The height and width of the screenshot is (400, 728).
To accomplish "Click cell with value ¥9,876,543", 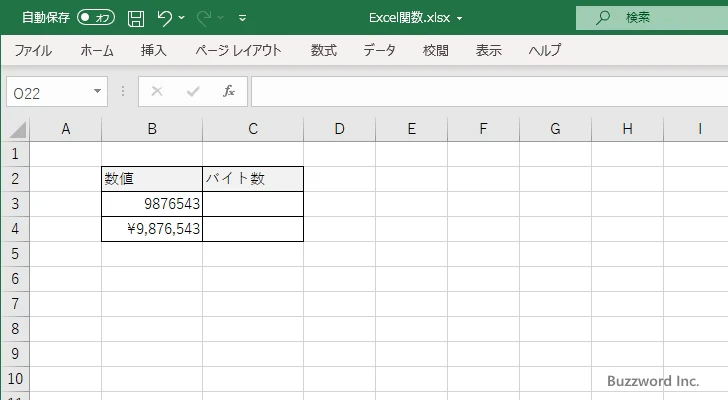I will pos(152,229).
